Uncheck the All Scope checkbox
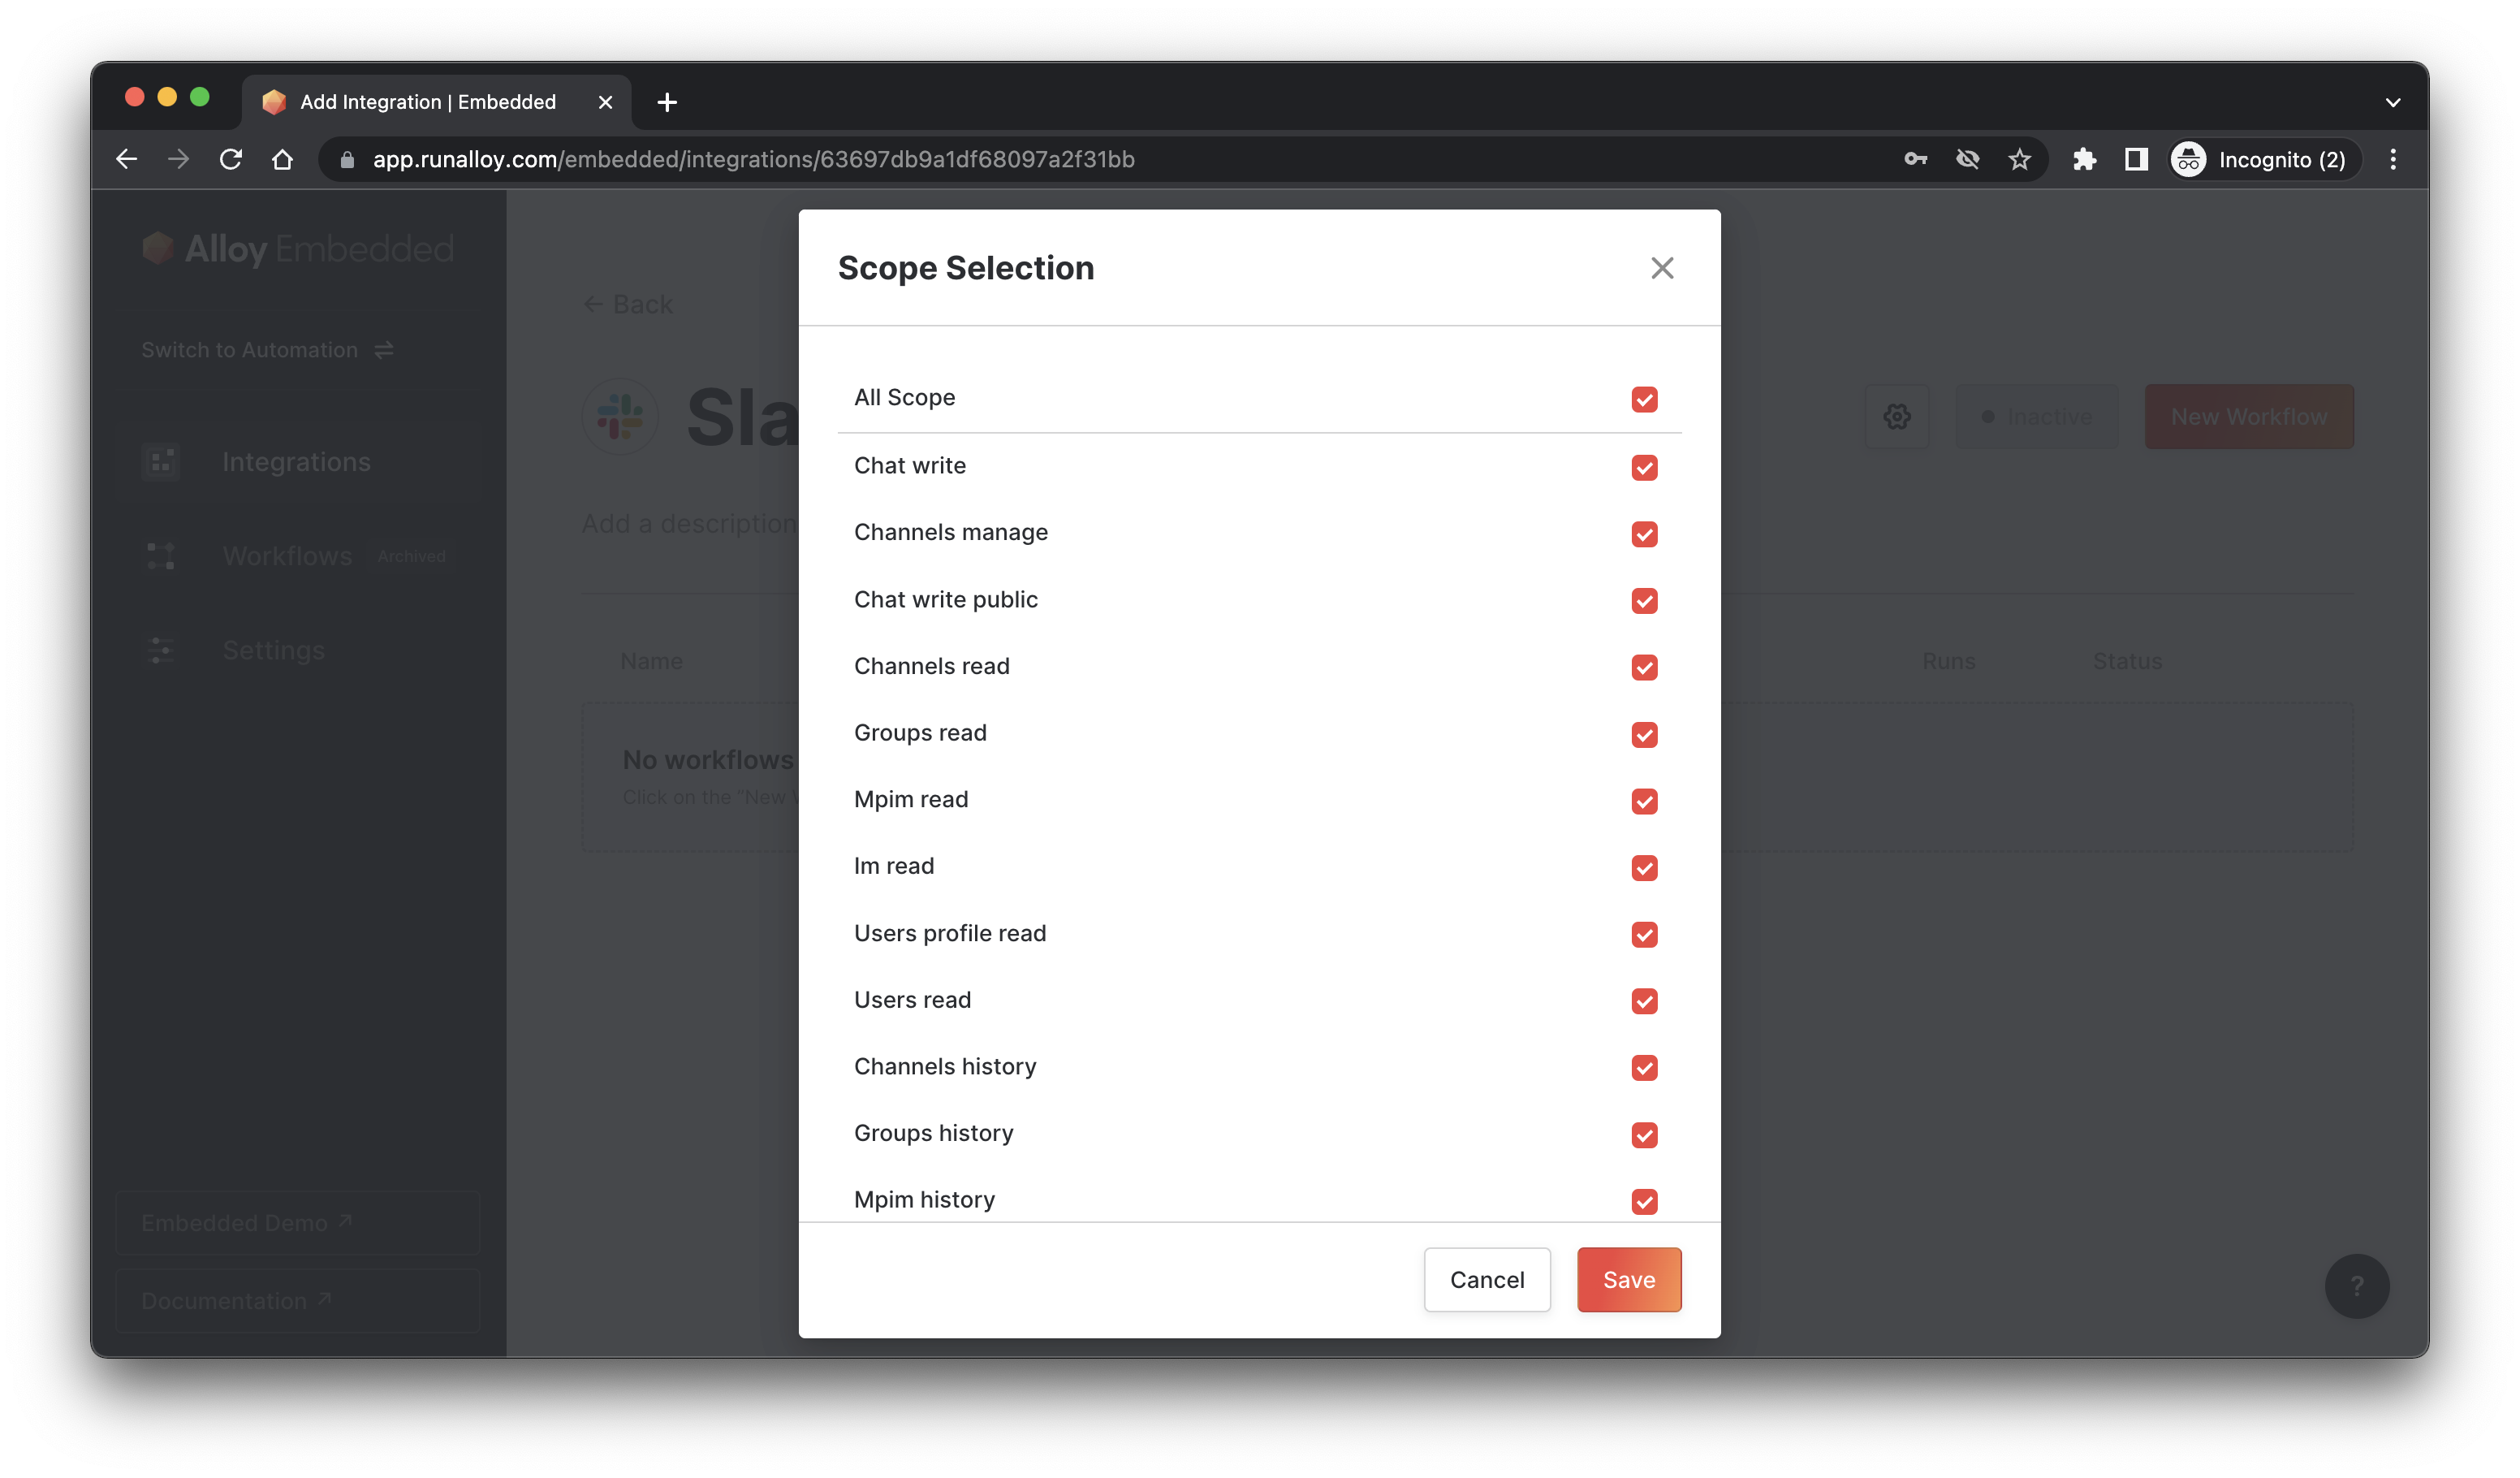This screenshot has width=2520, height=1478. click(x=1644, y=399)
